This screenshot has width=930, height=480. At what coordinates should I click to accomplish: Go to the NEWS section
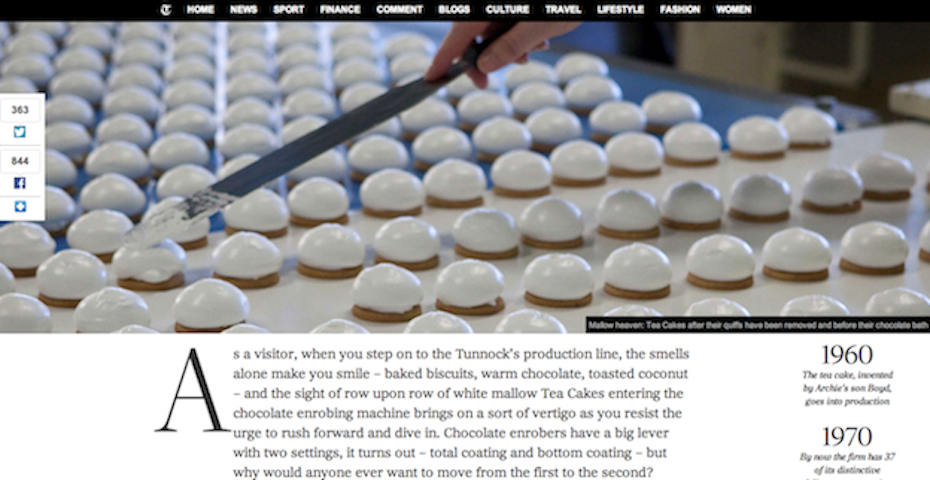244,9
